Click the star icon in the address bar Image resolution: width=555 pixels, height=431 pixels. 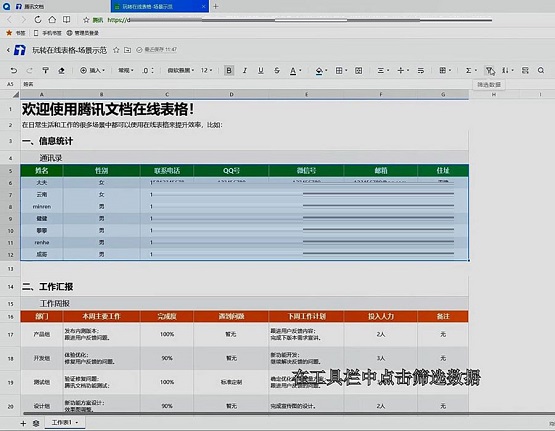(86, 20)
